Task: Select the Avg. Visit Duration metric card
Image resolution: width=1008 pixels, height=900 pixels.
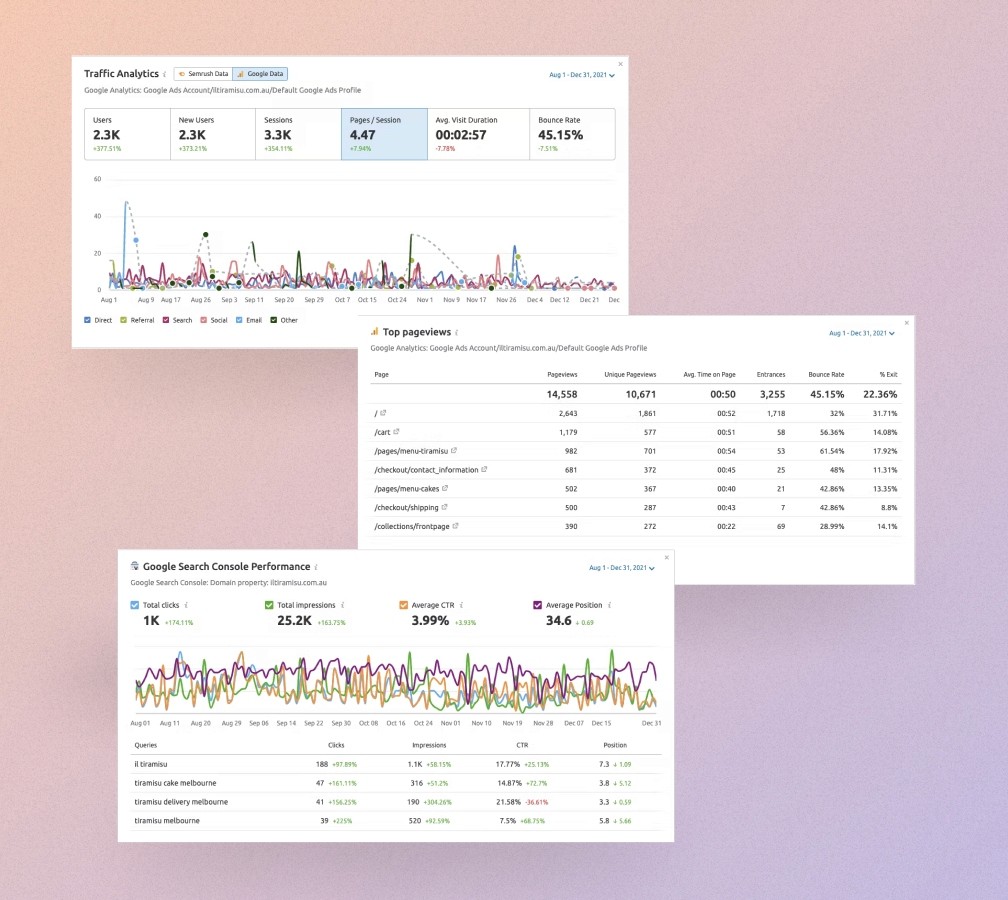Action: (x=478, y=134)
